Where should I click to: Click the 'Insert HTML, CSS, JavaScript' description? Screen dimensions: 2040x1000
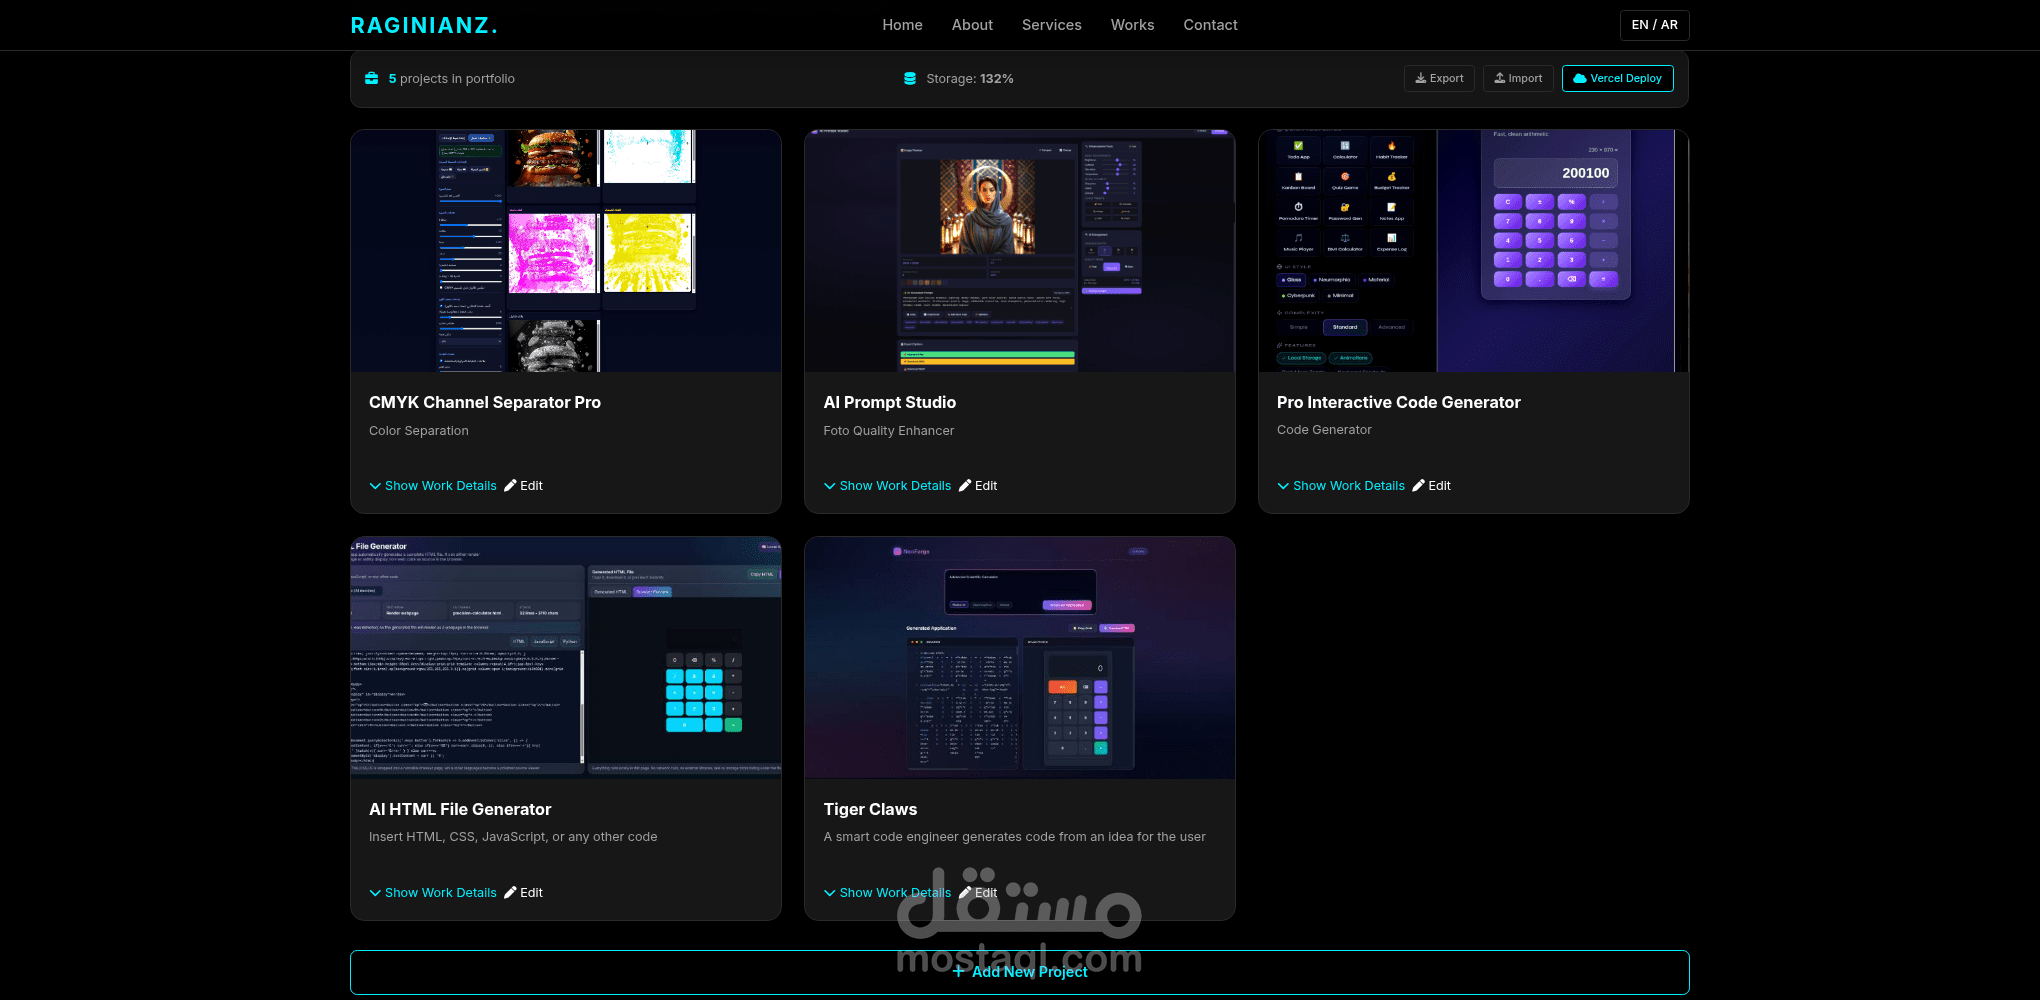pyautogui.click(x=513, y=837)
